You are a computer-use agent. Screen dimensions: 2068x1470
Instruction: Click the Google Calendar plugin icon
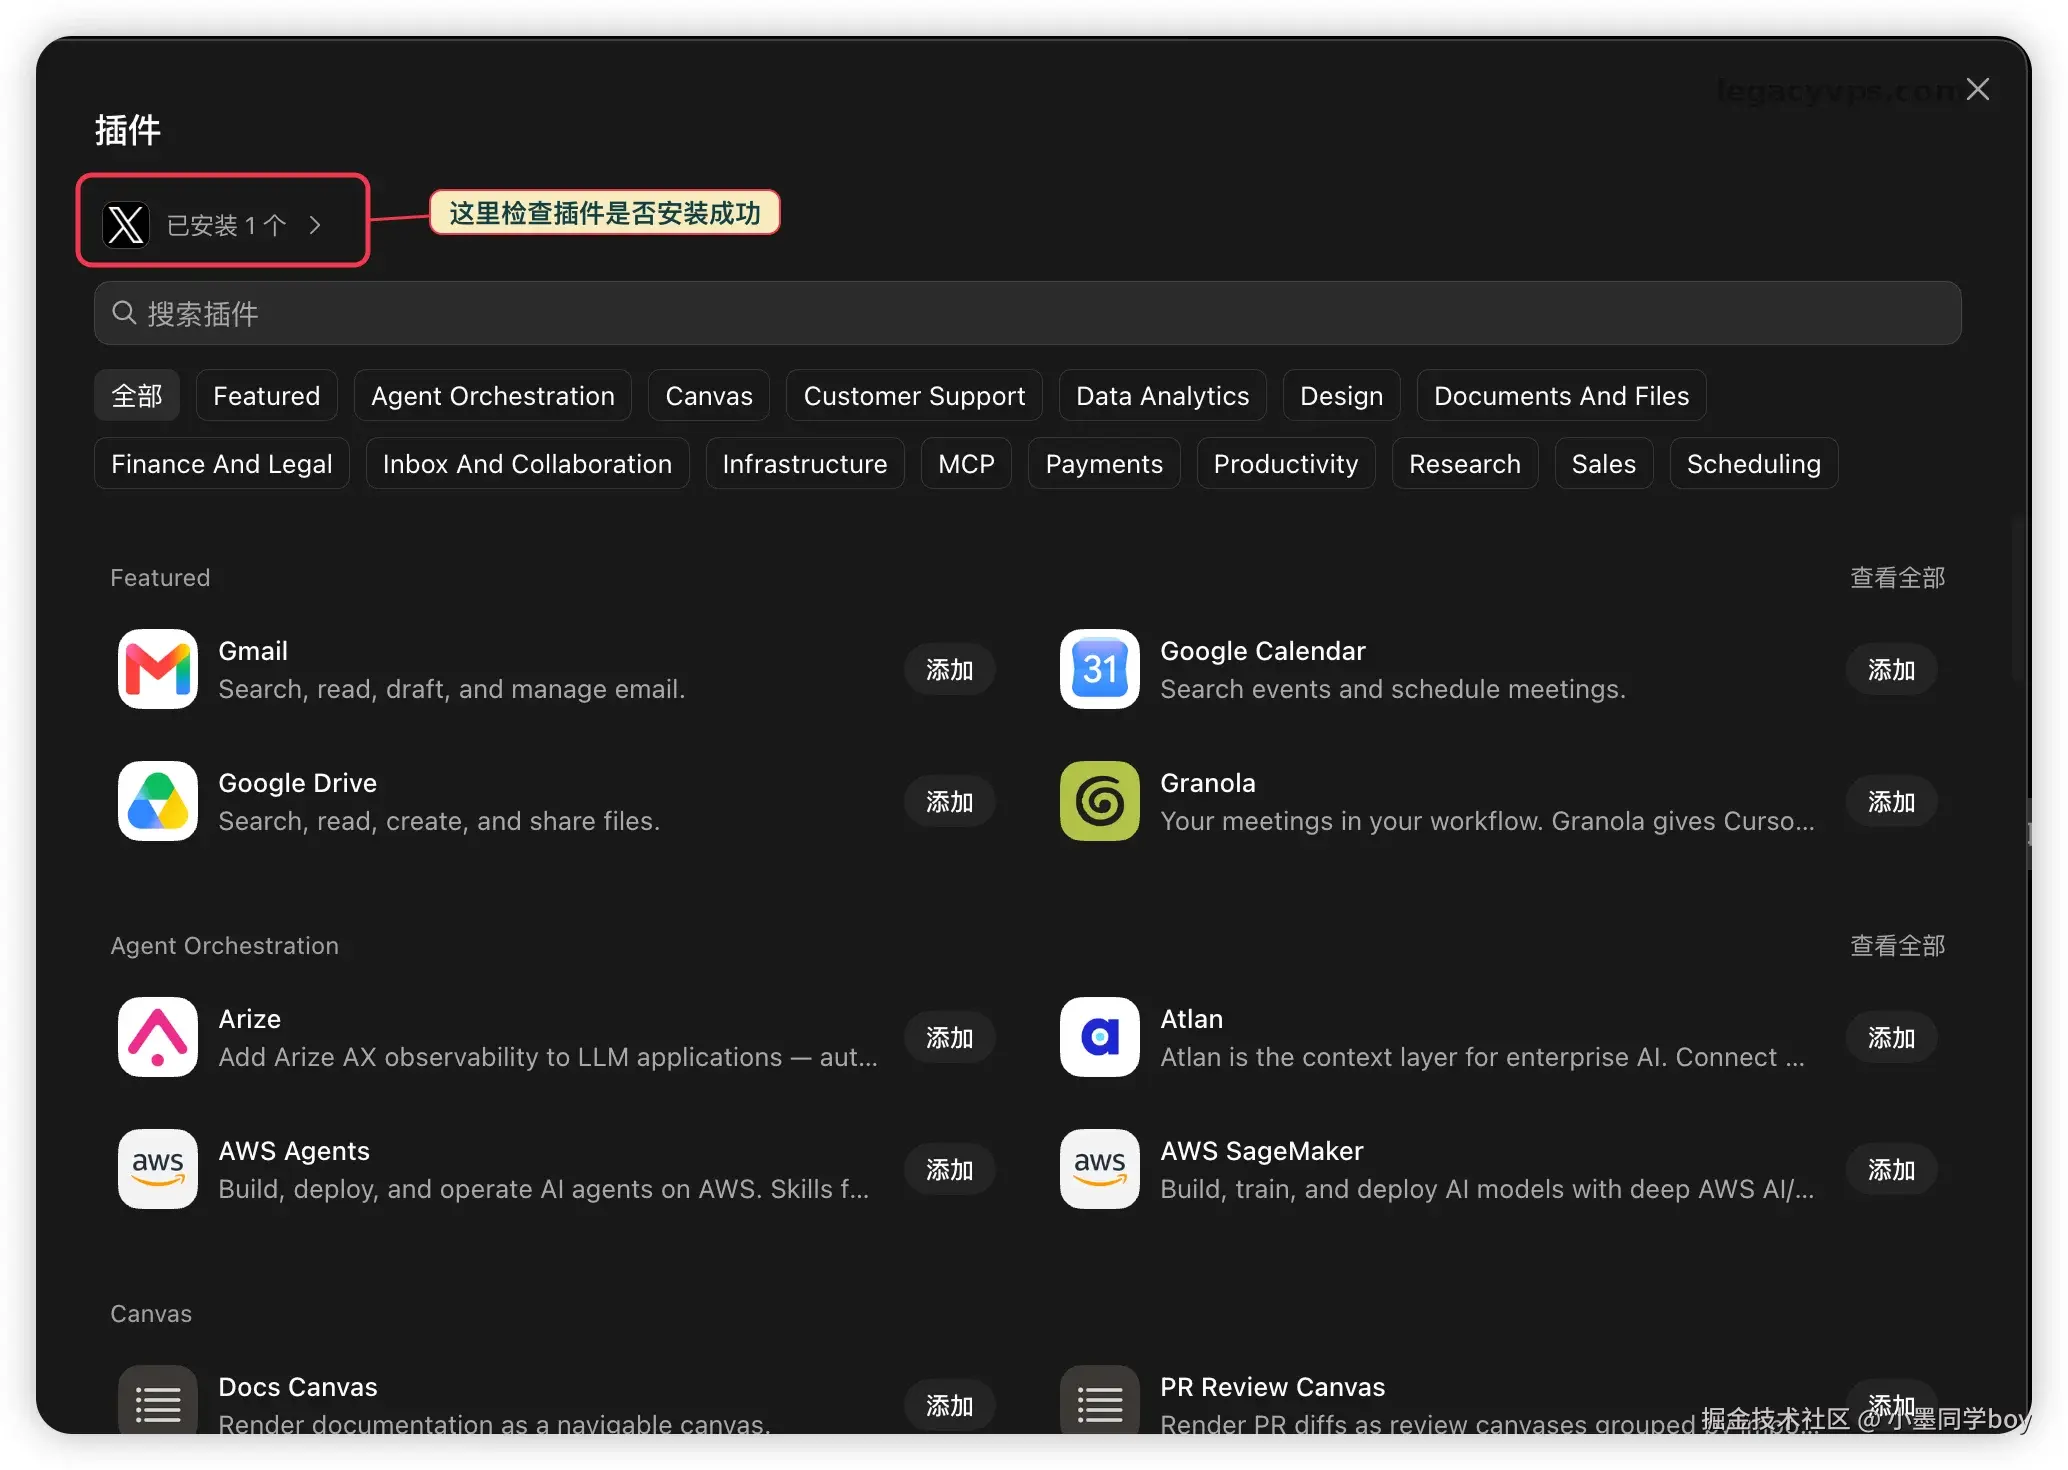(1100, 669)
